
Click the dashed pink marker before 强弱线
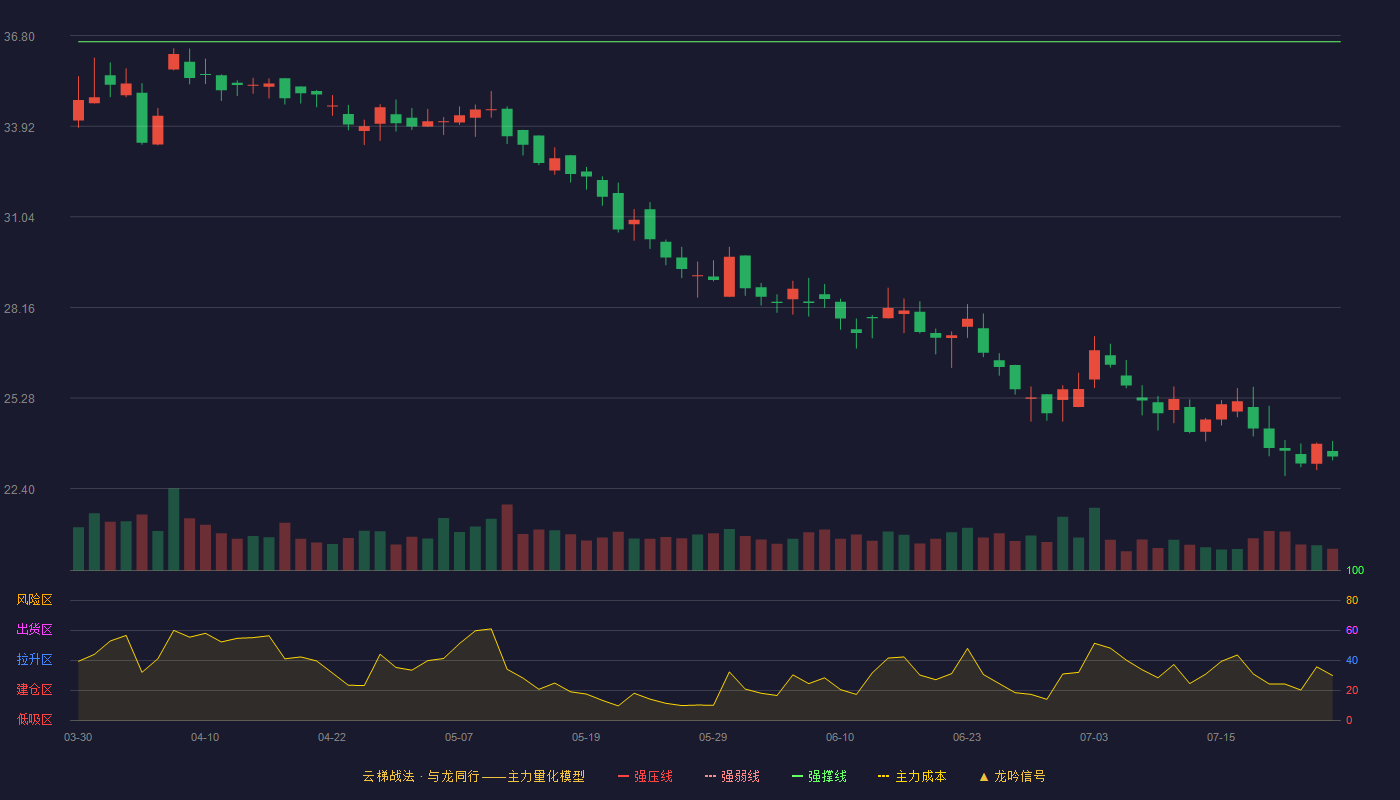pyautogui.click(x=710, y=776)
